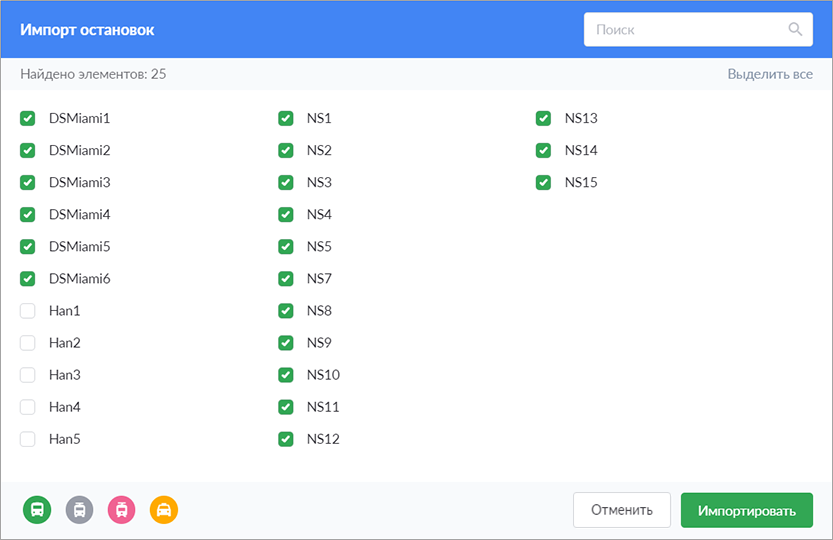Click the magnifier search icon

click(795, 29)
